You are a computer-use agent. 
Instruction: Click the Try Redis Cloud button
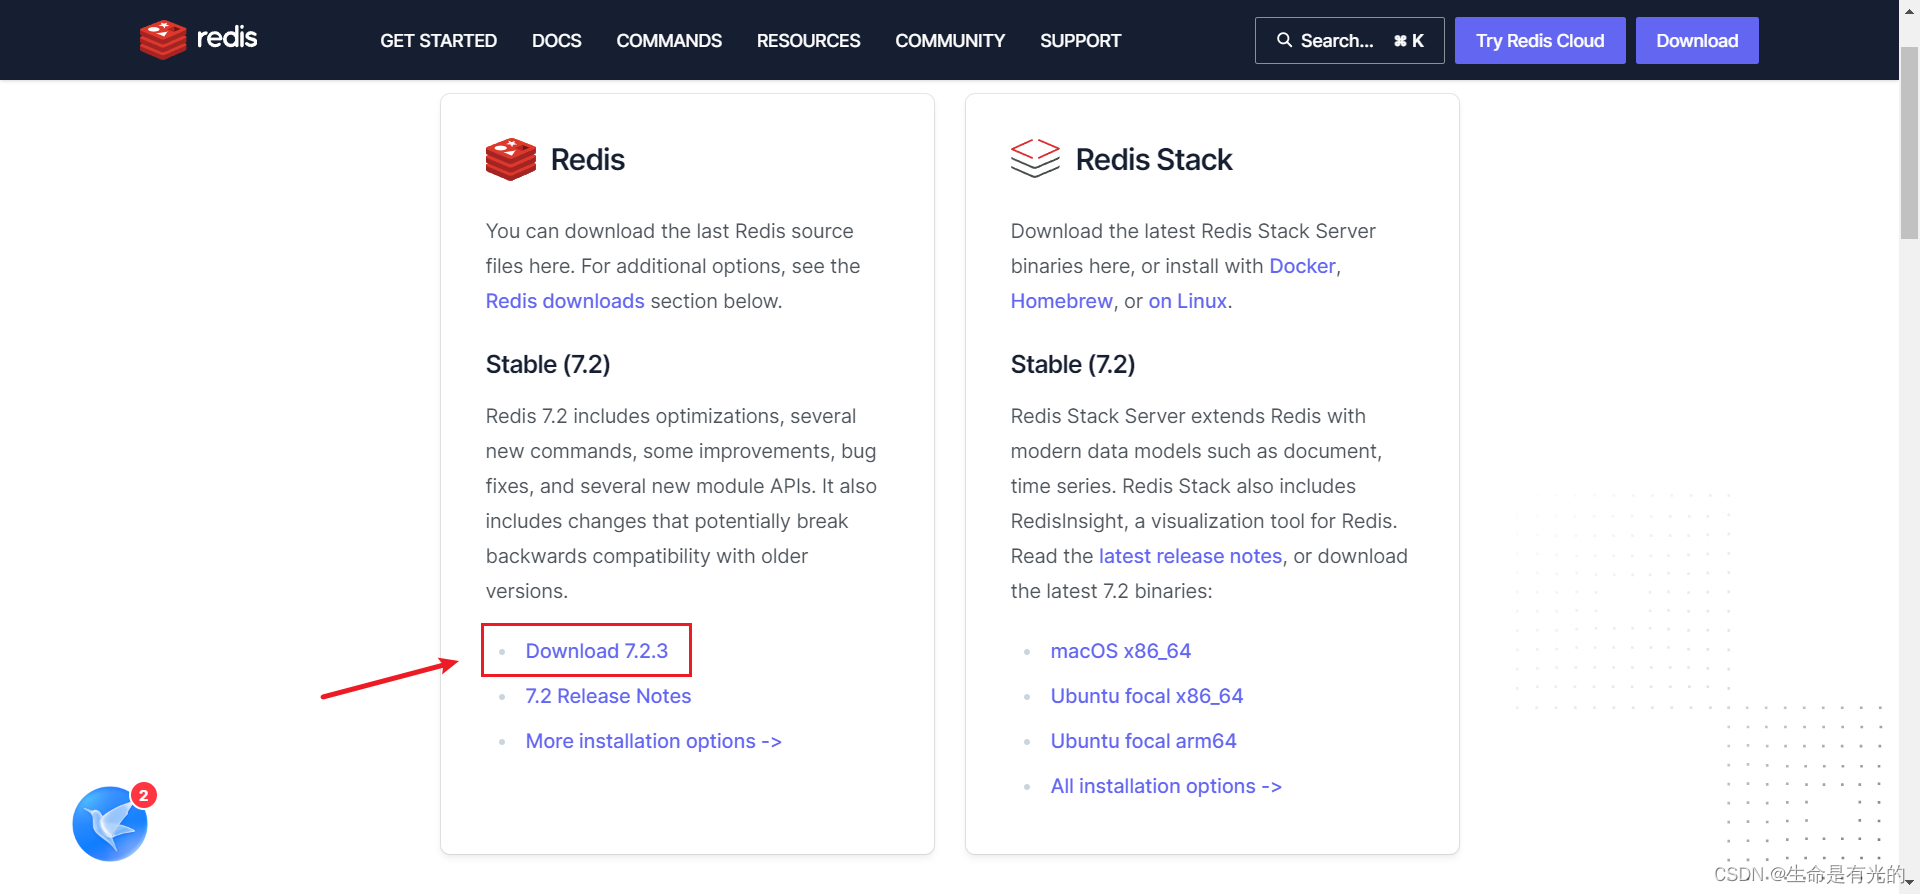(x=1540, y=40)
